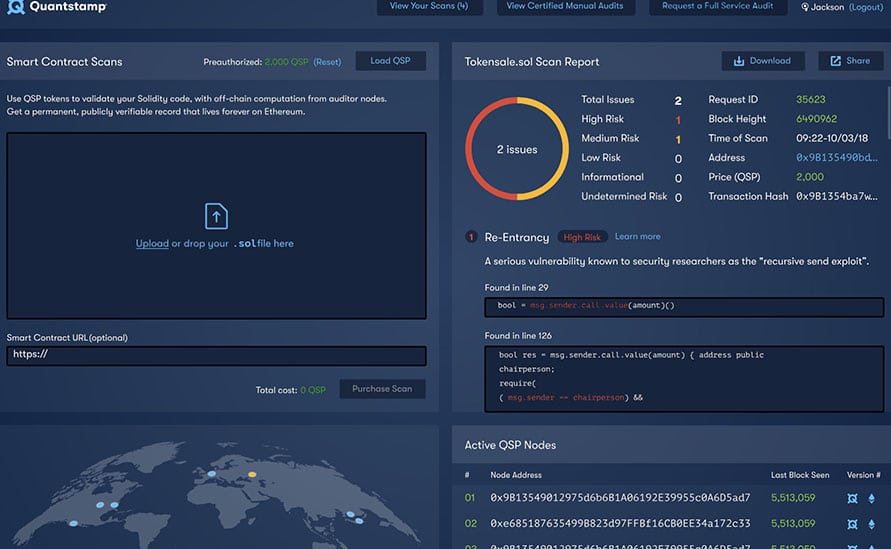The height and width of the screenshot is (549, 891).
Task: Click Quantstamp version icon for node 01
Action: [852, 498]
